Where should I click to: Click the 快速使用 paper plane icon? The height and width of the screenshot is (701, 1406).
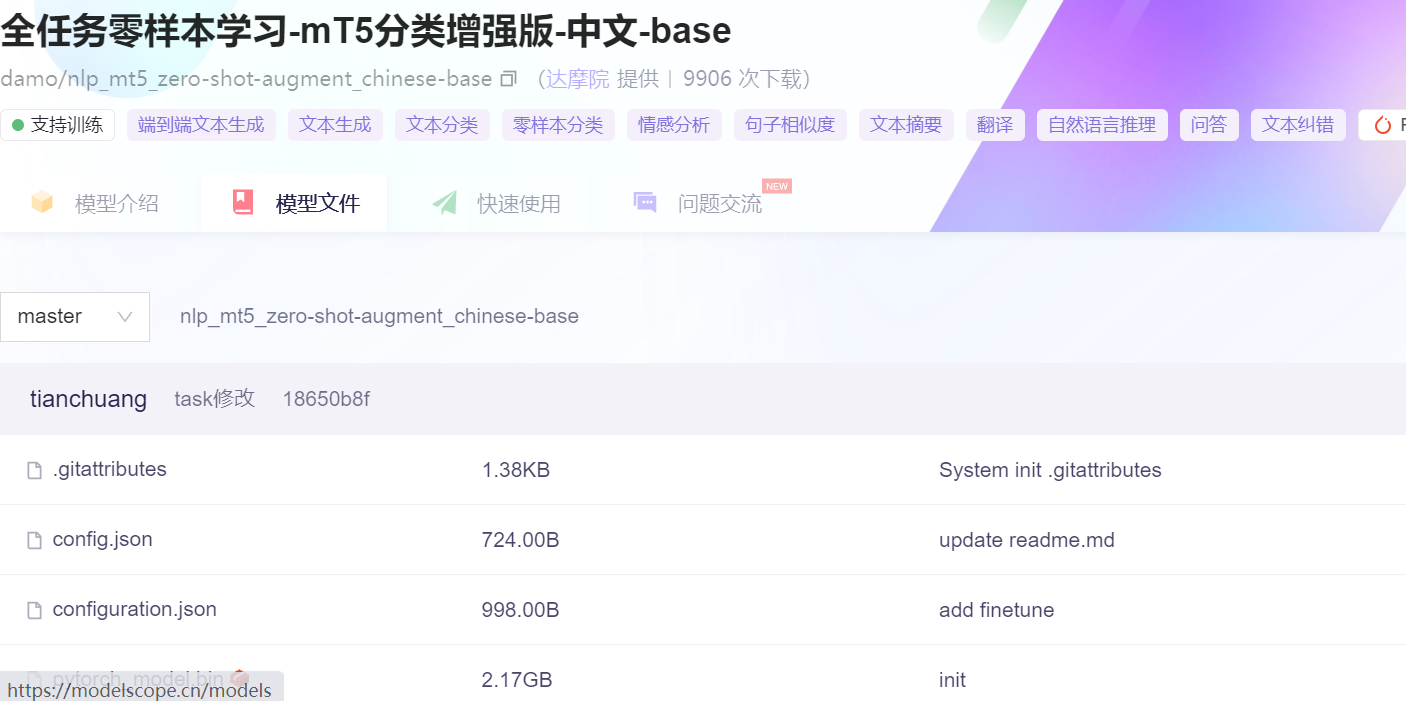[x=444, y=203]
